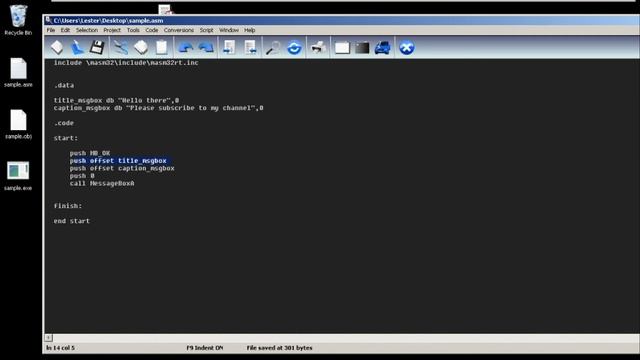The image size is (640, 360).
Task: Click the blue car-shaped toolbar icon
Action: tap(382, 48)
